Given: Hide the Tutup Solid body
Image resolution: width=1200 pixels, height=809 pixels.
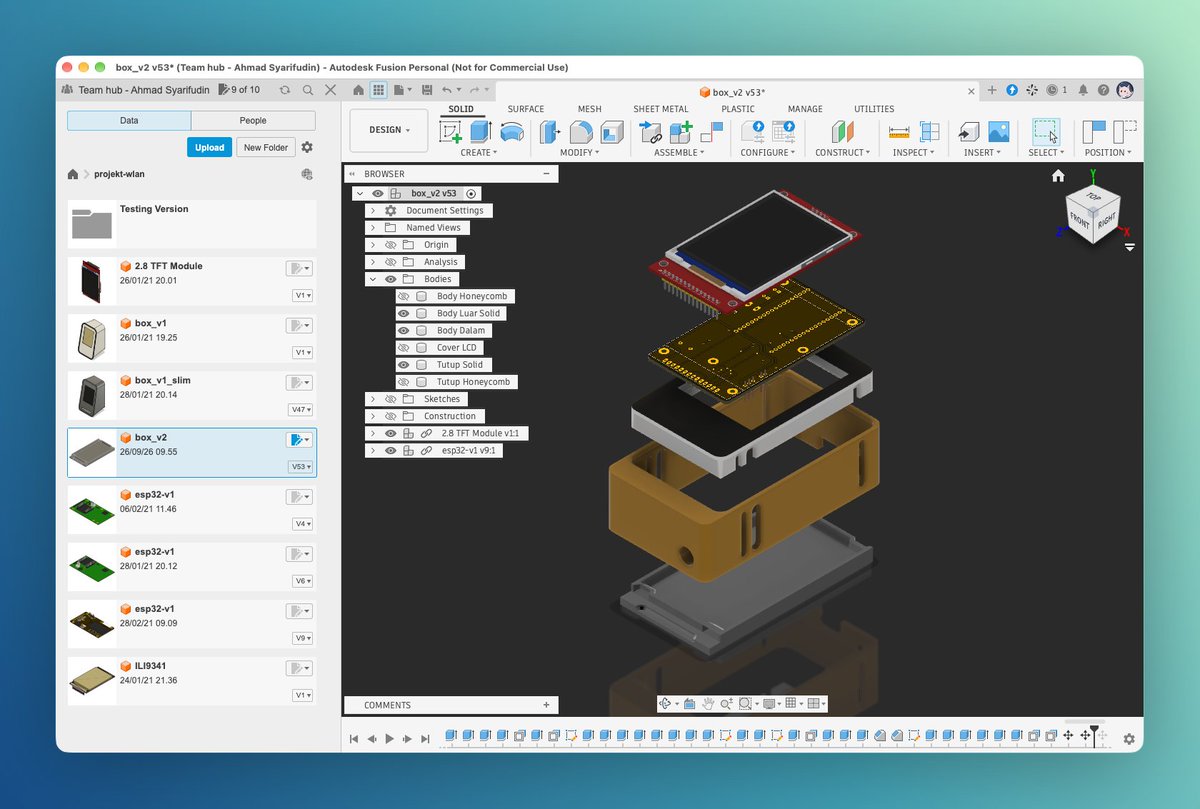Looking at the screenshot, I should 404,365.
